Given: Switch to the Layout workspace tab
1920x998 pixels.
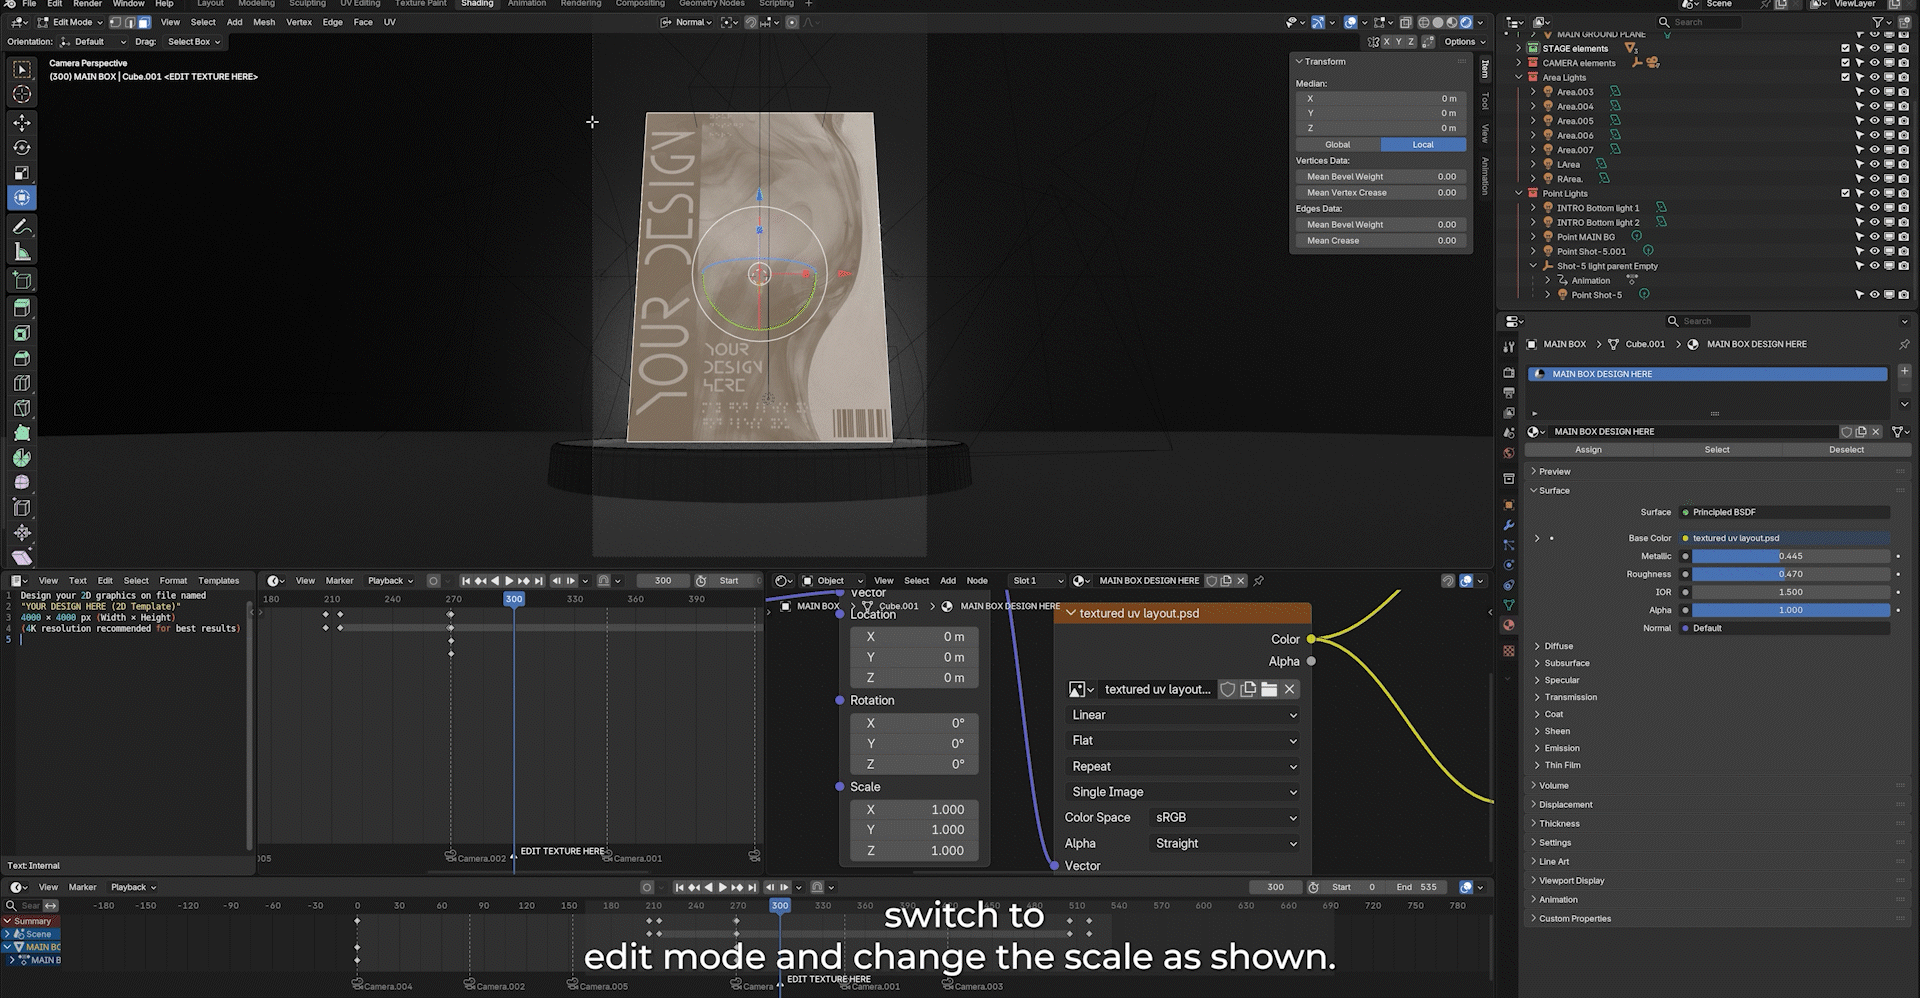Looking at the screenshot, I should [x=210, y=4].
